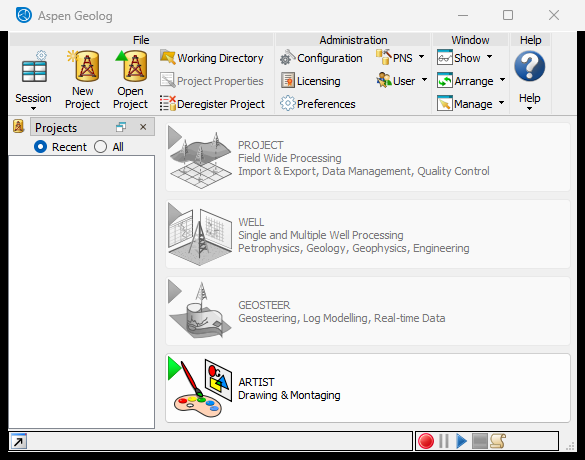Click the blue Help question mark icon

point(529,66)
